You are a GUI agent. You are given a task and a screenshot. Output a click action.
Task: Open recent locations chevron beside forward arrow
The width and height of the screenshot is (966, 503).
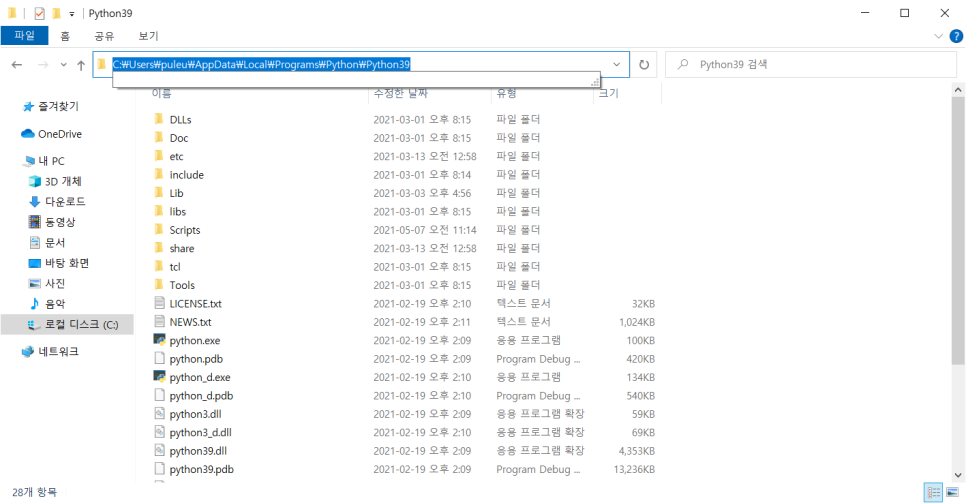tap(63, 65)
